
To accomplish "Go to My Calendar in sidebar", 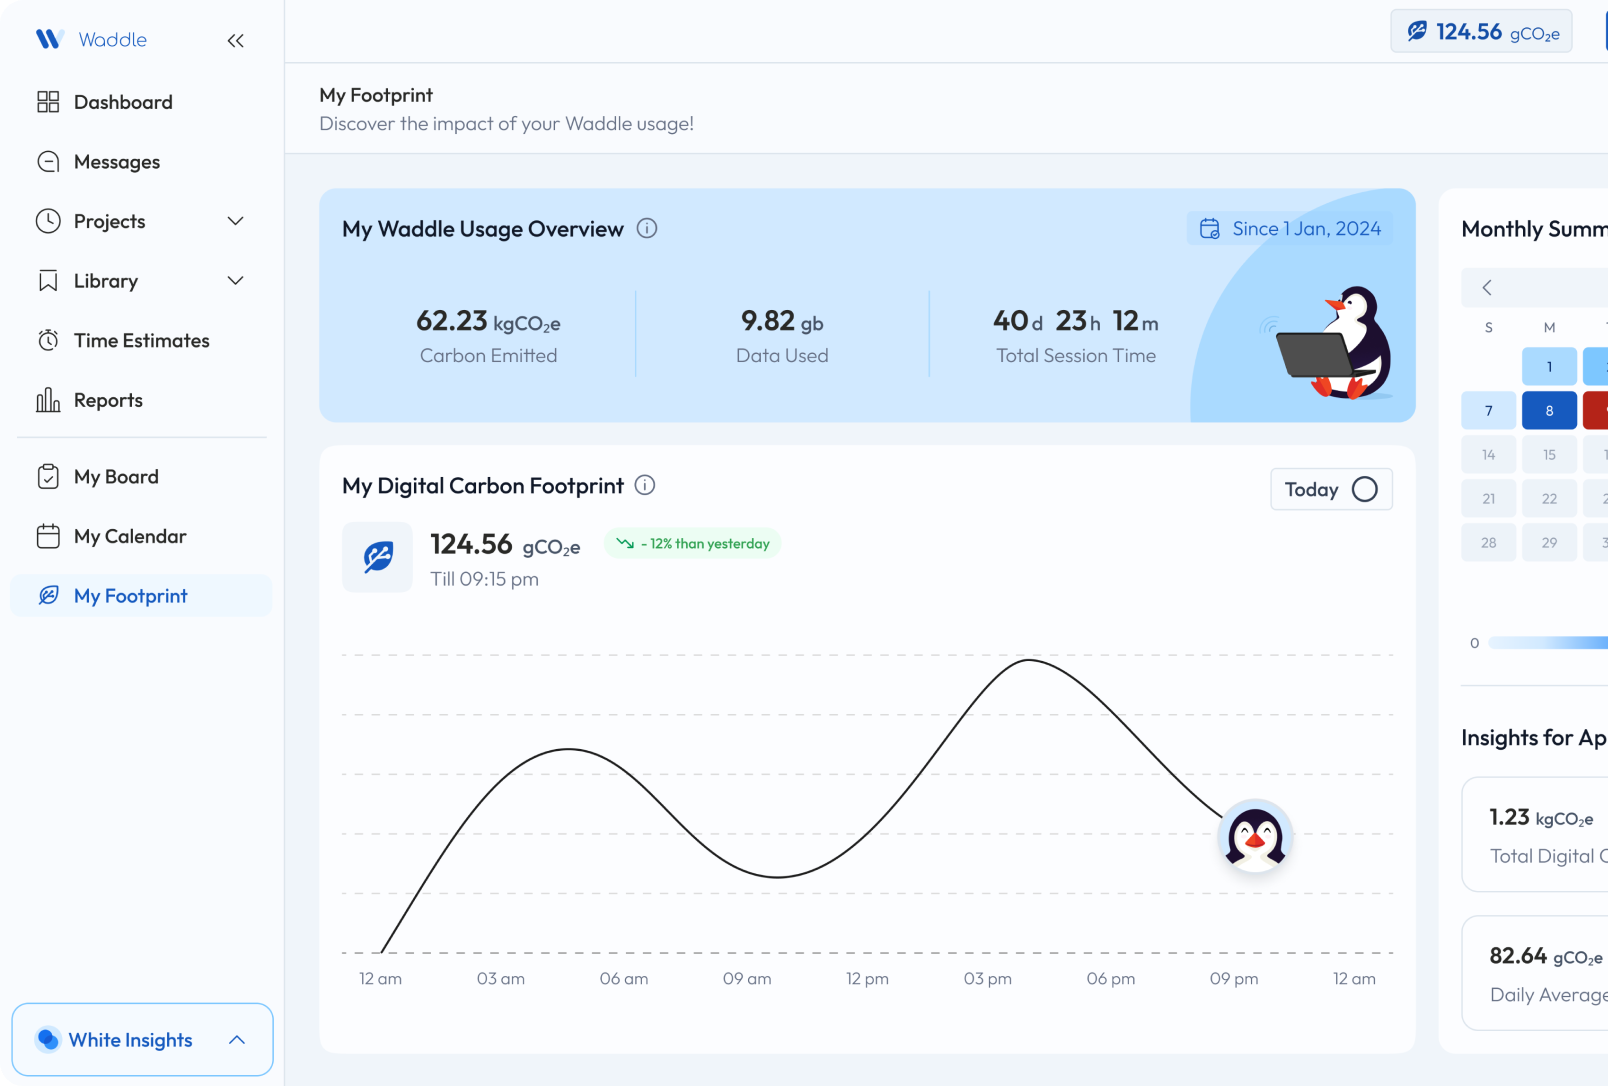I will point(129,537).
